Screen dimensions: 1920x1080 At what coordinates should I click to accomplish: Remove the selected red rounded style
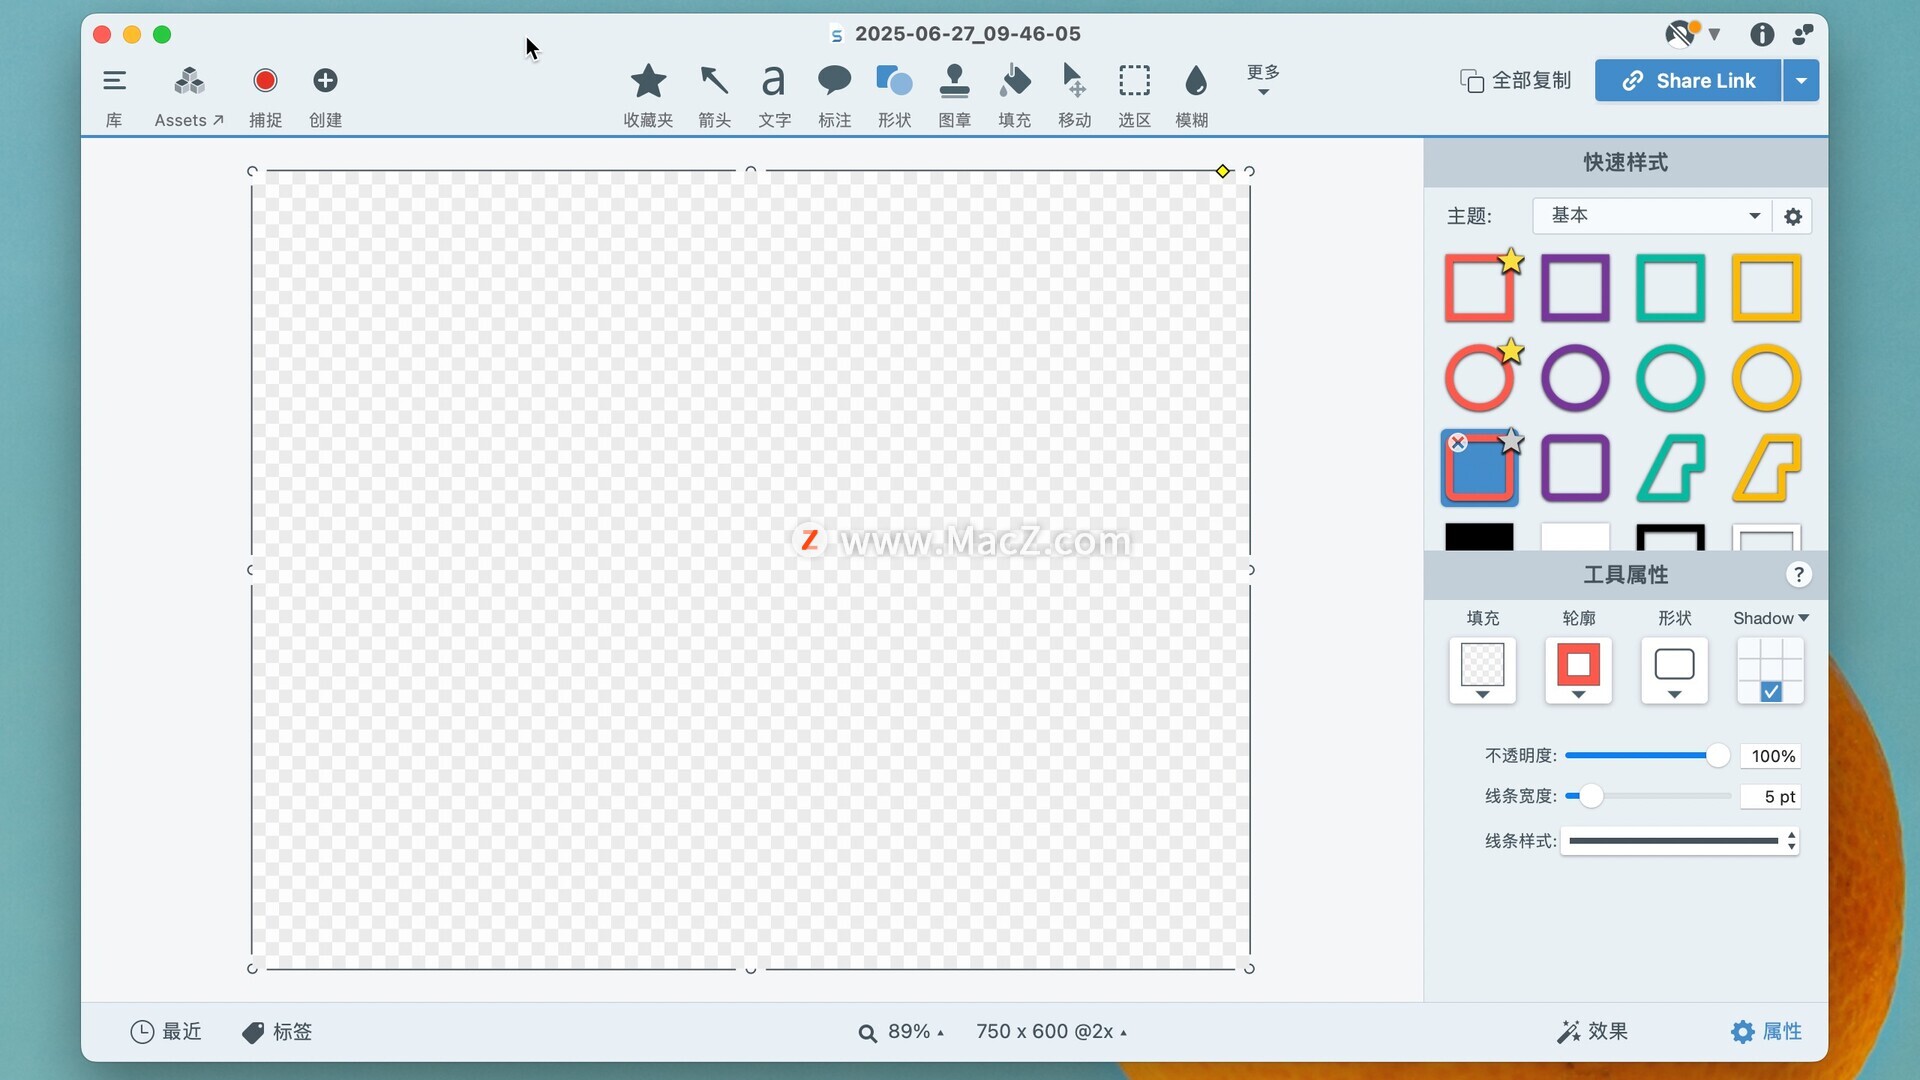(1458, 443)
